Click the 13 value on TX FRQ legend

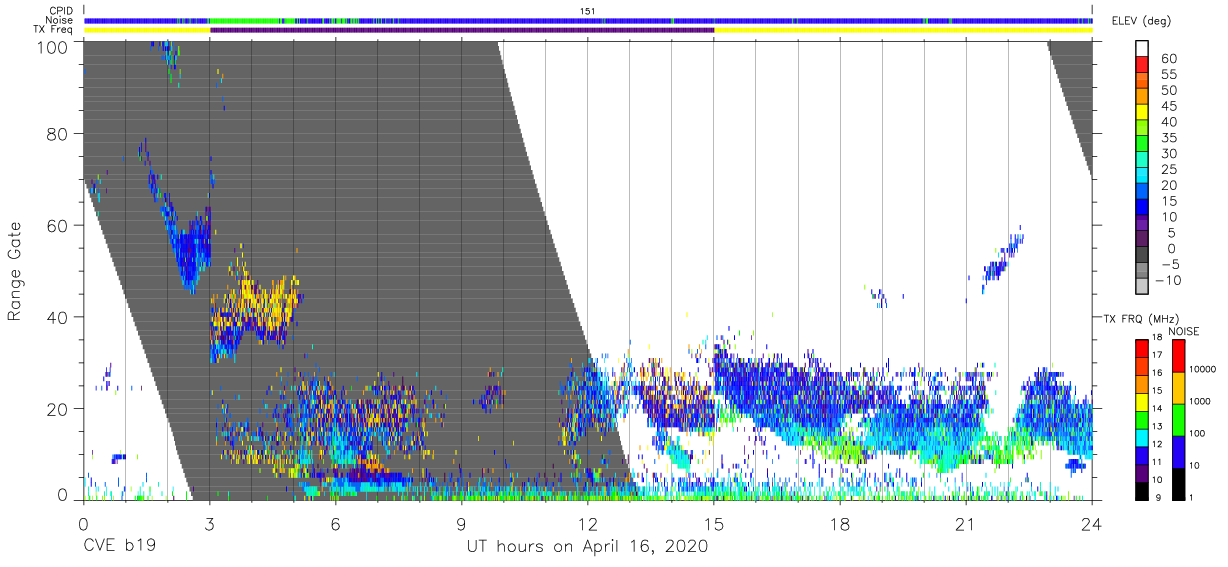(1157, 428)
